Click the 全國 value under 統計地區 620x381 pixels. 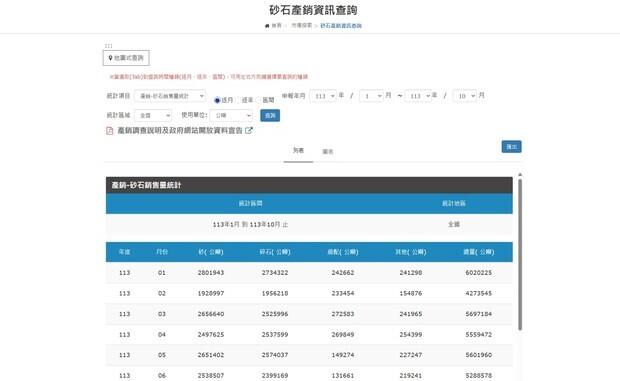click(454, 224)
